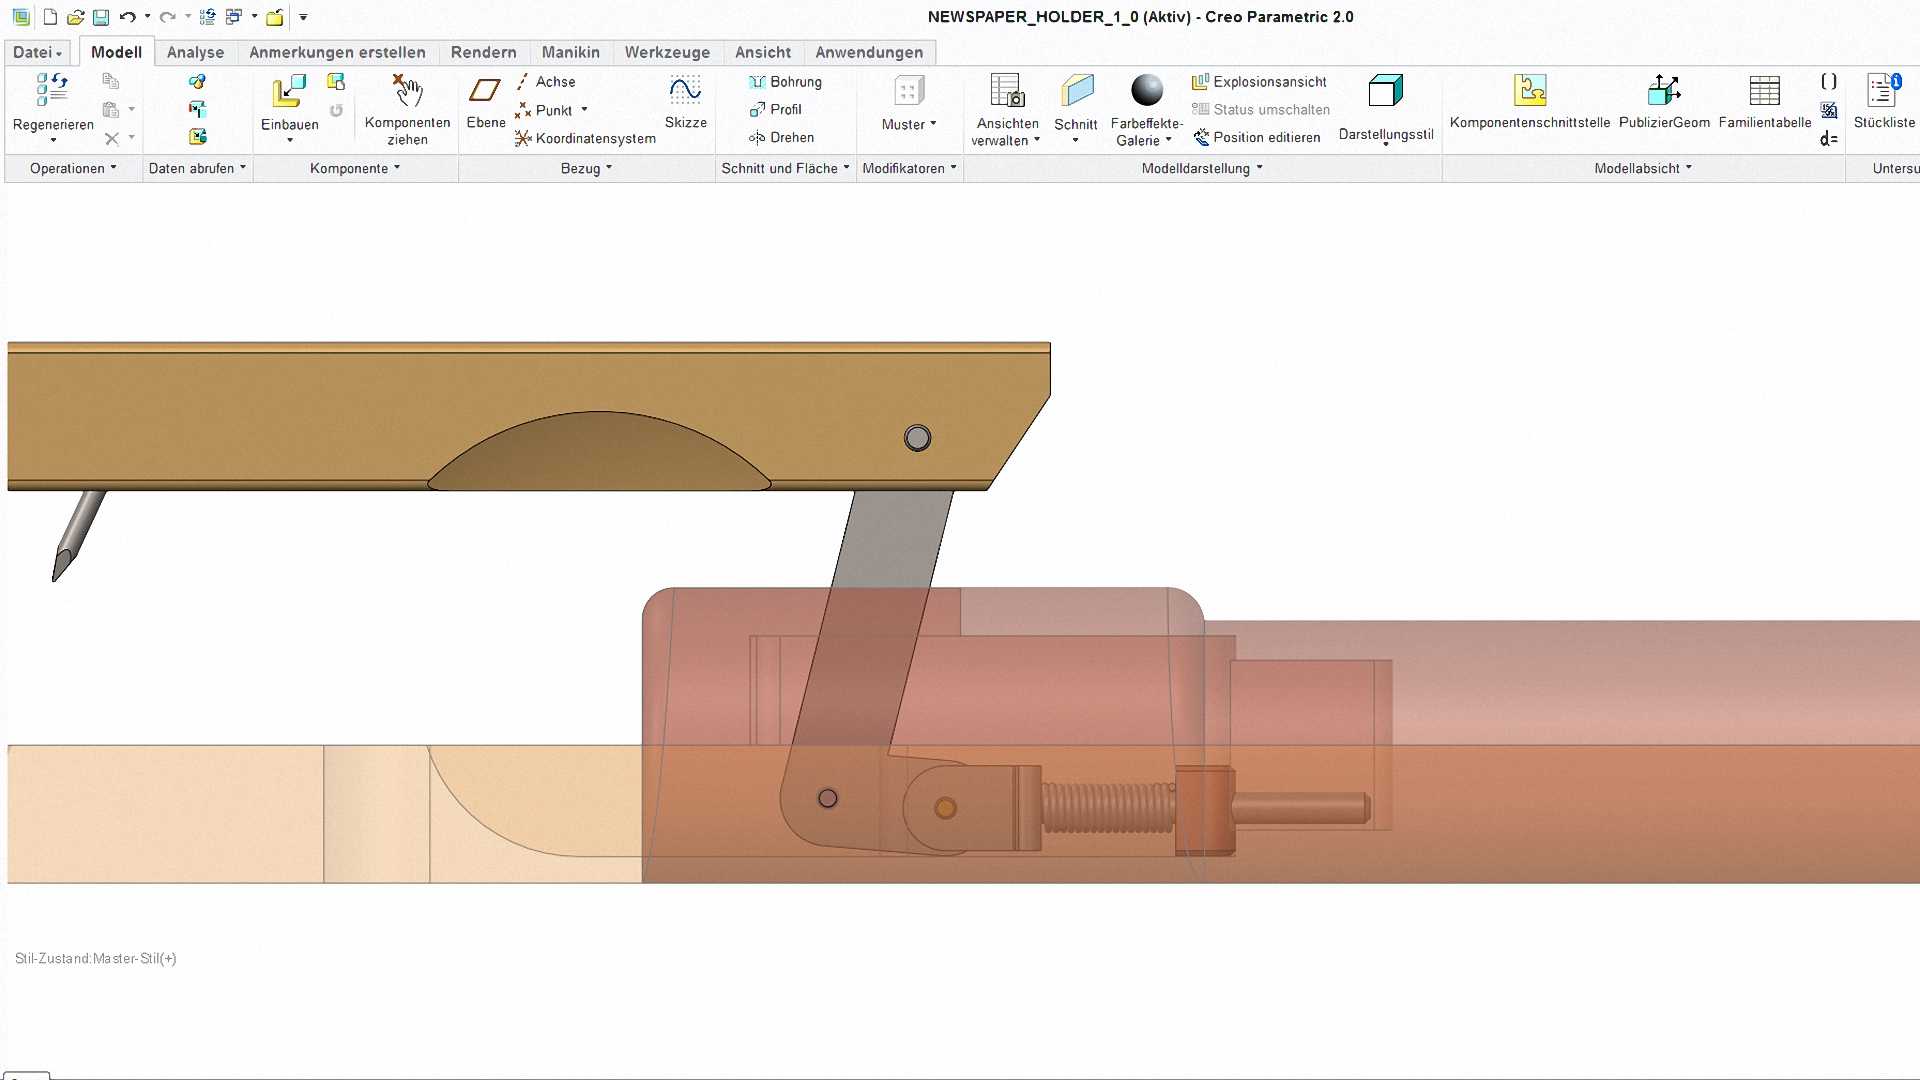Click the parameters brackets icon
Viewport: 1920px width, 1080px height.
coord(1829,82)
